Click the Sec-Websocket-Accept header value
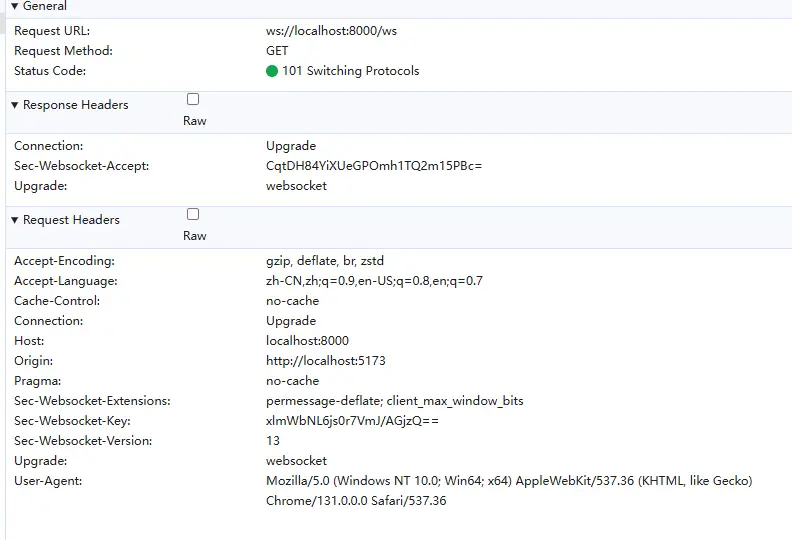This screenshot has height=540, width=792. (374, 166)
